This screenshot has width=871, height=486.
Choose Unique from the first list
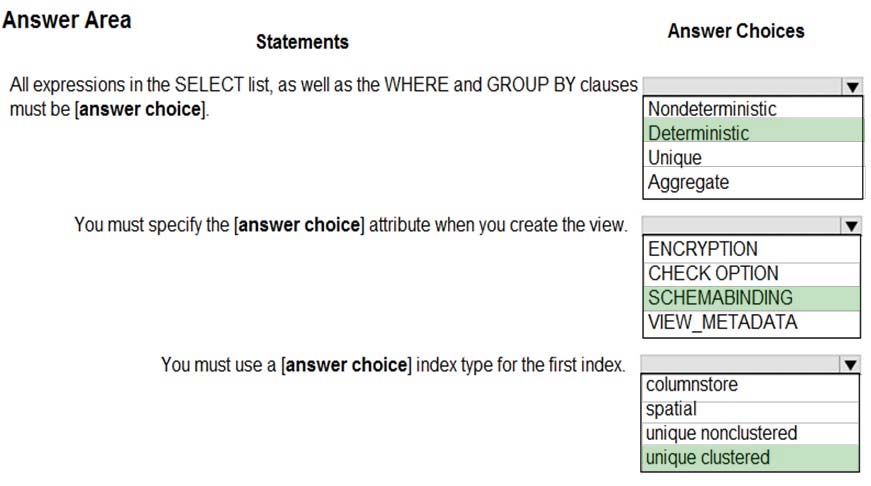pyautogui.click(x=753, y=157)
